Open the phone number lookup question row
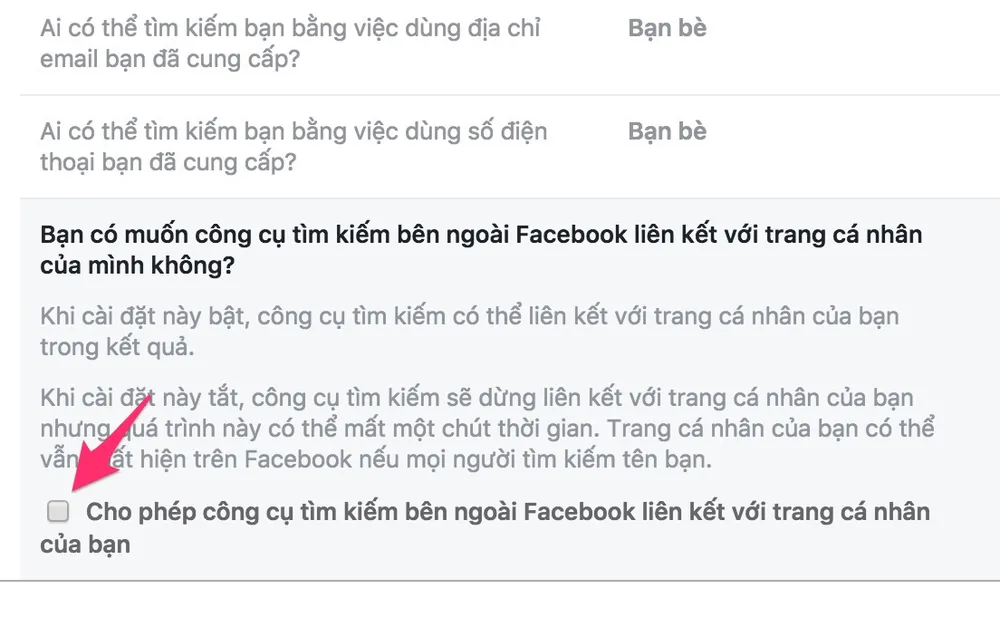 click(293, 146)
